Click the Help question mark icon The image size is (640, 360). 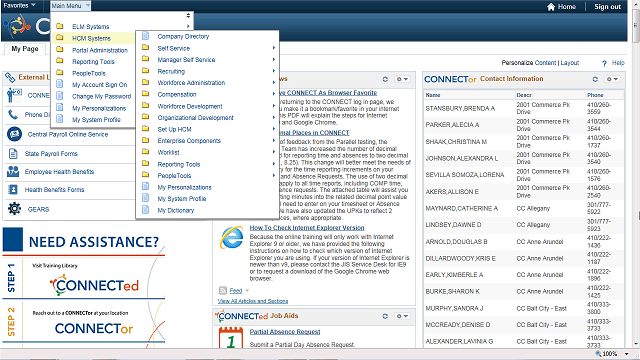tap(604, 63)
